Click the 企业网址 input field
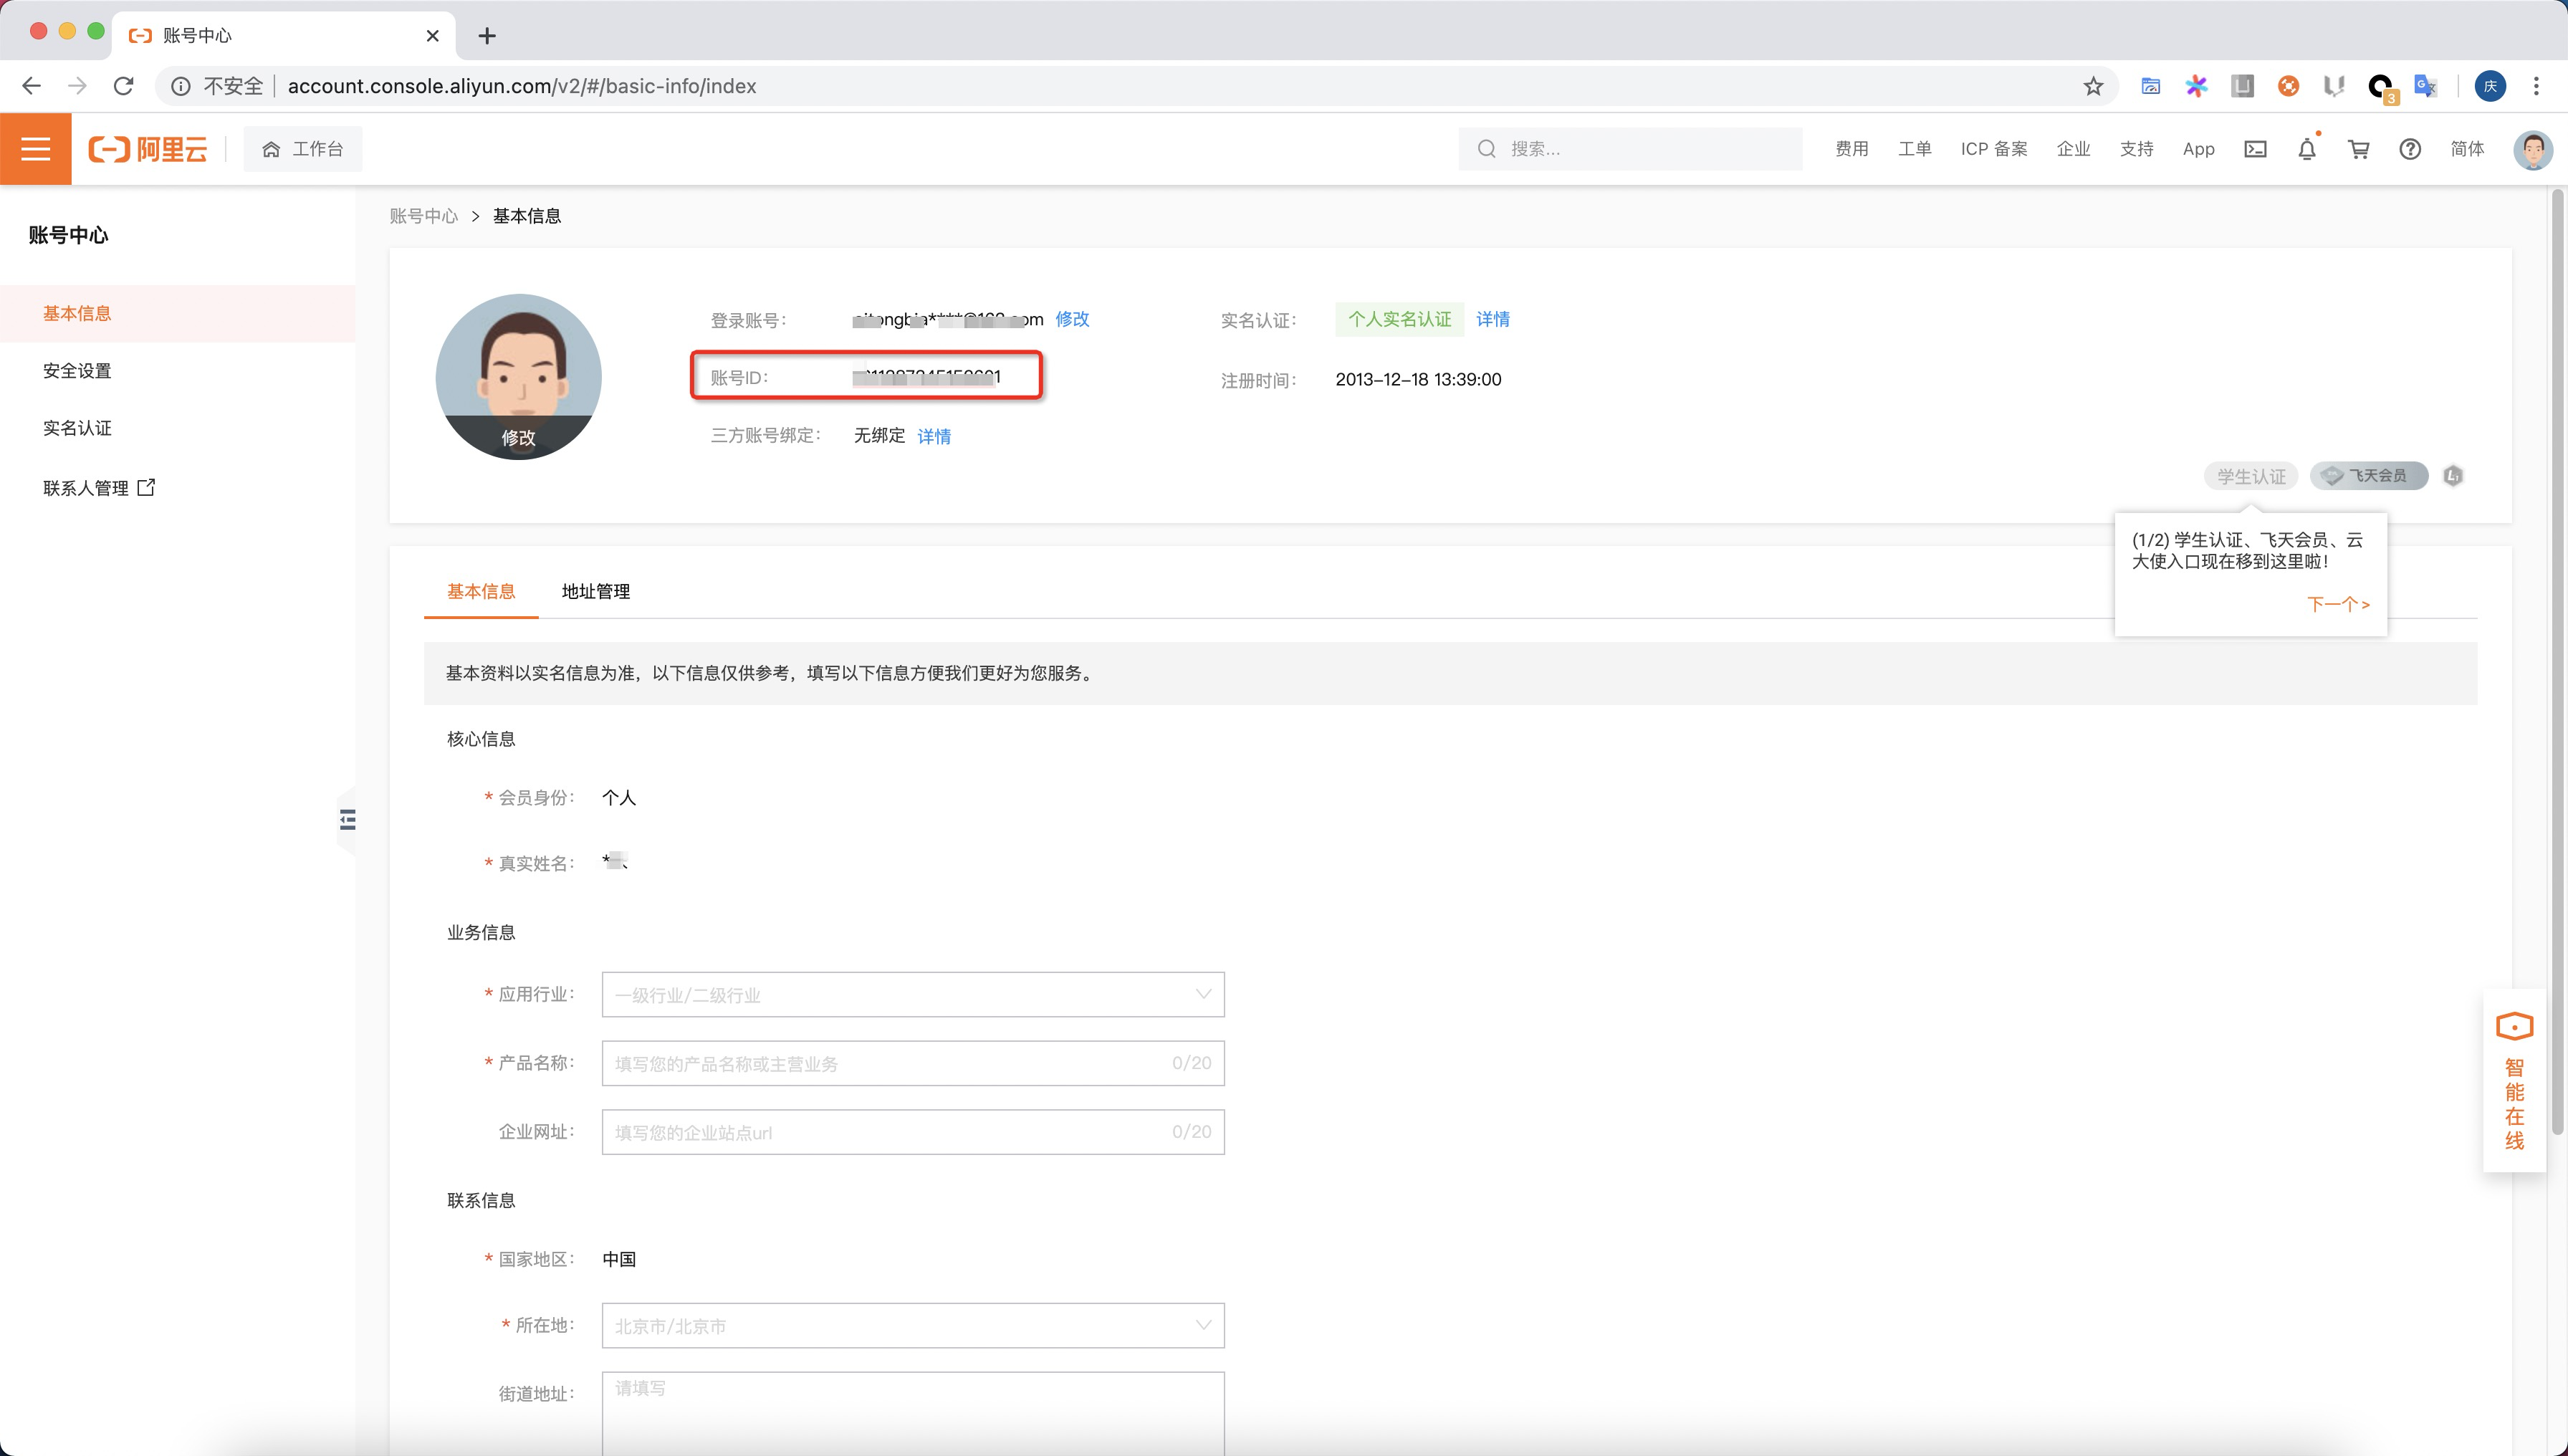Screen dimensions: 2568x1456 [x=913, y=1132]
